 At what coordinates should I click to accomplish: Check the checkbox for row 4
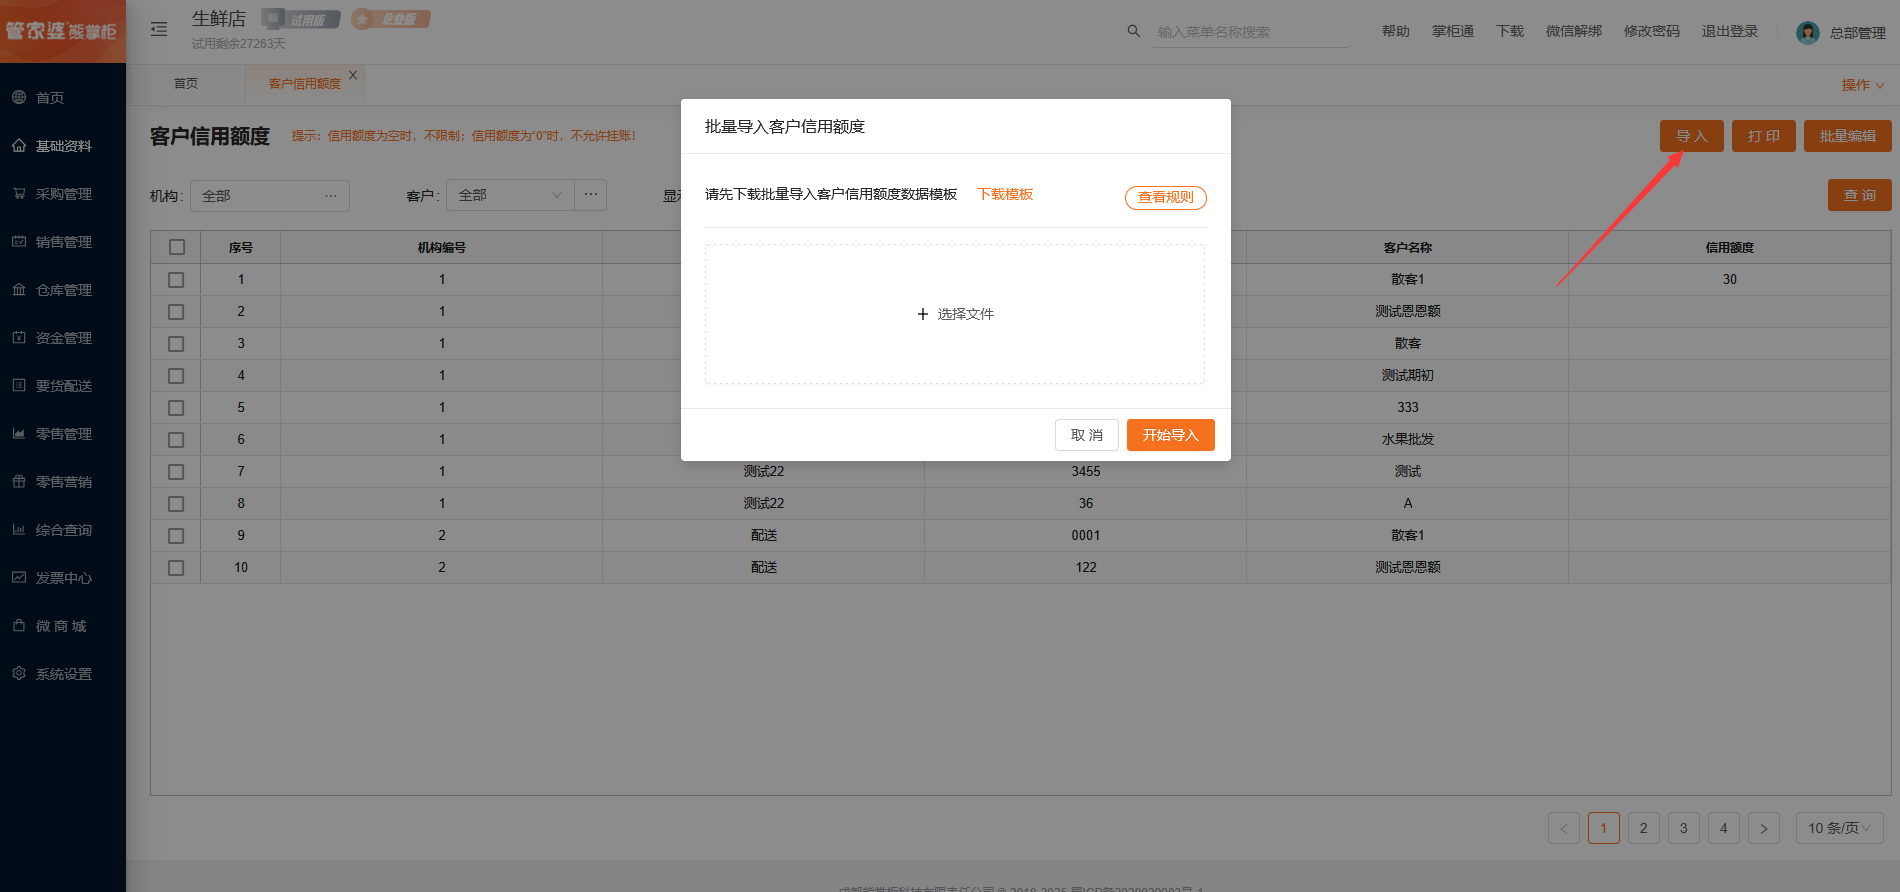point(177,376)
